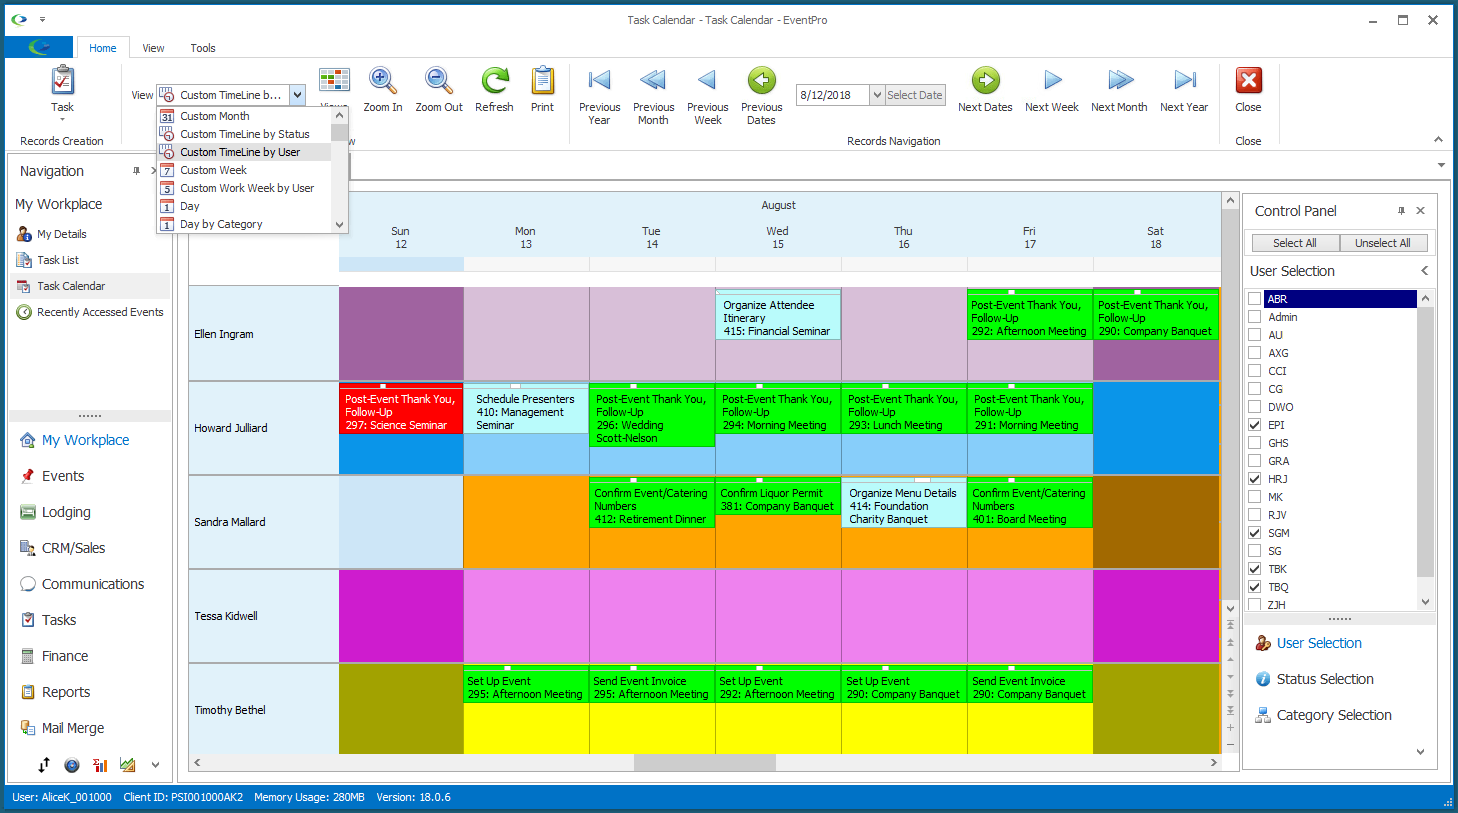Screen dimensions: 1458x813
Task: Uncheck the SGM user checkbox
Action: pos(1254,533)
